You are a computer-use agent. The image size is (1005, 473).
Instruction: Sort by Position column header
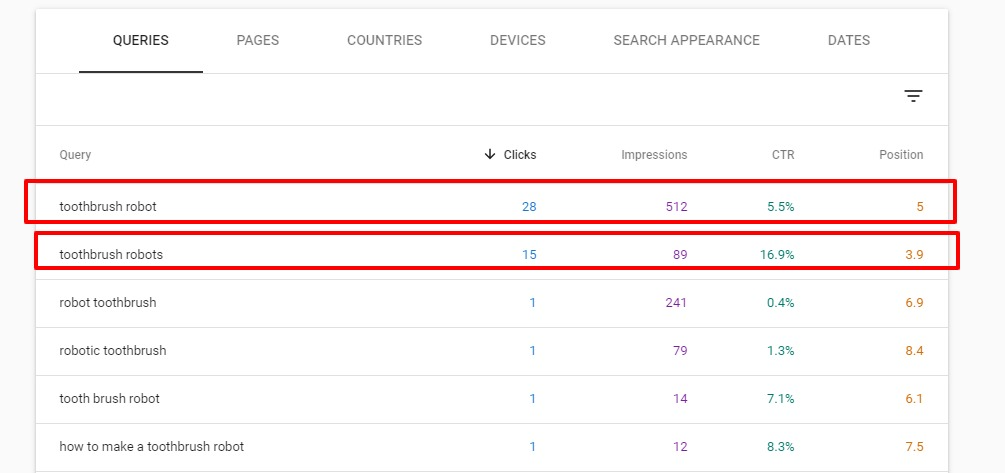(x=901, y=155)
